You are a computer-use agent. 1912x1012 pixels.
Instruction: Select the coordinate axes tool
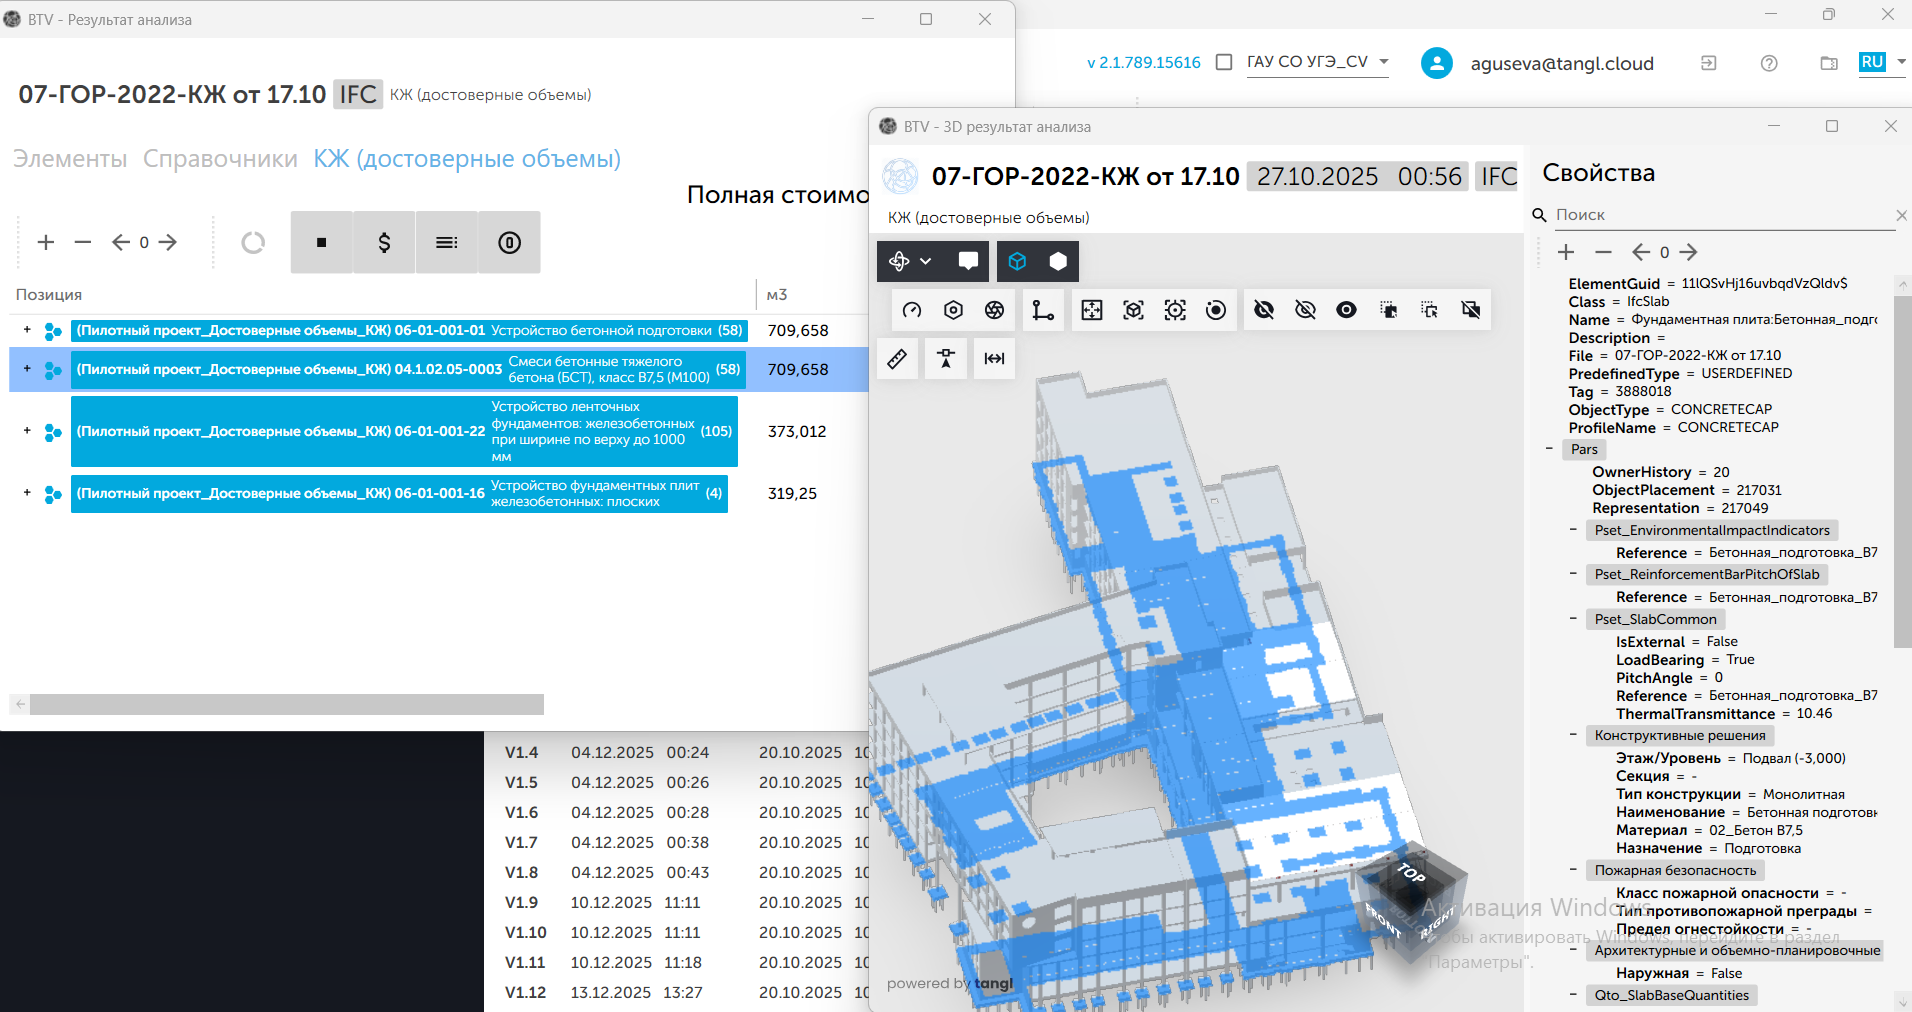point(1043,310)
